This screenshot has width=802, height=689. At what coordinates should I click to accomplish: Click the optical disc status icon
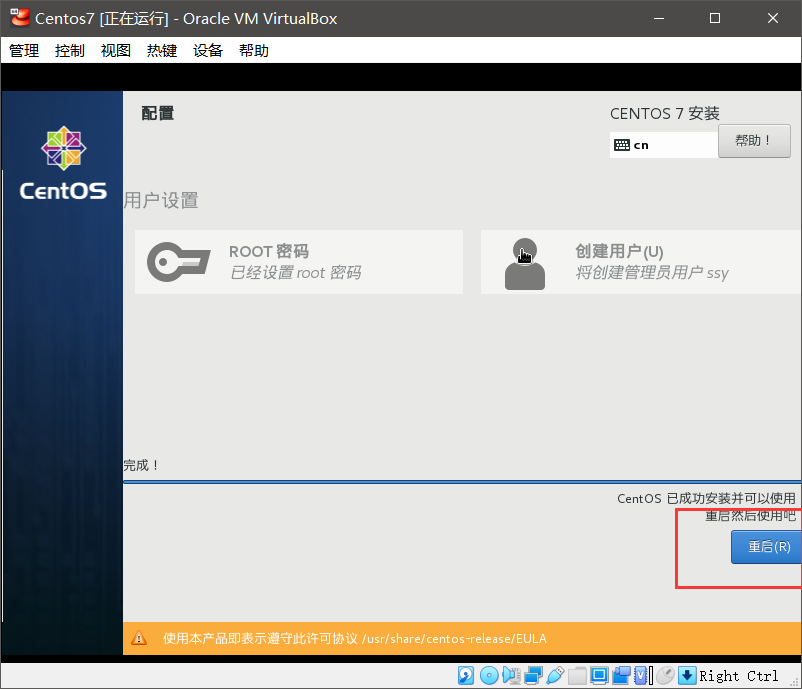489,675
